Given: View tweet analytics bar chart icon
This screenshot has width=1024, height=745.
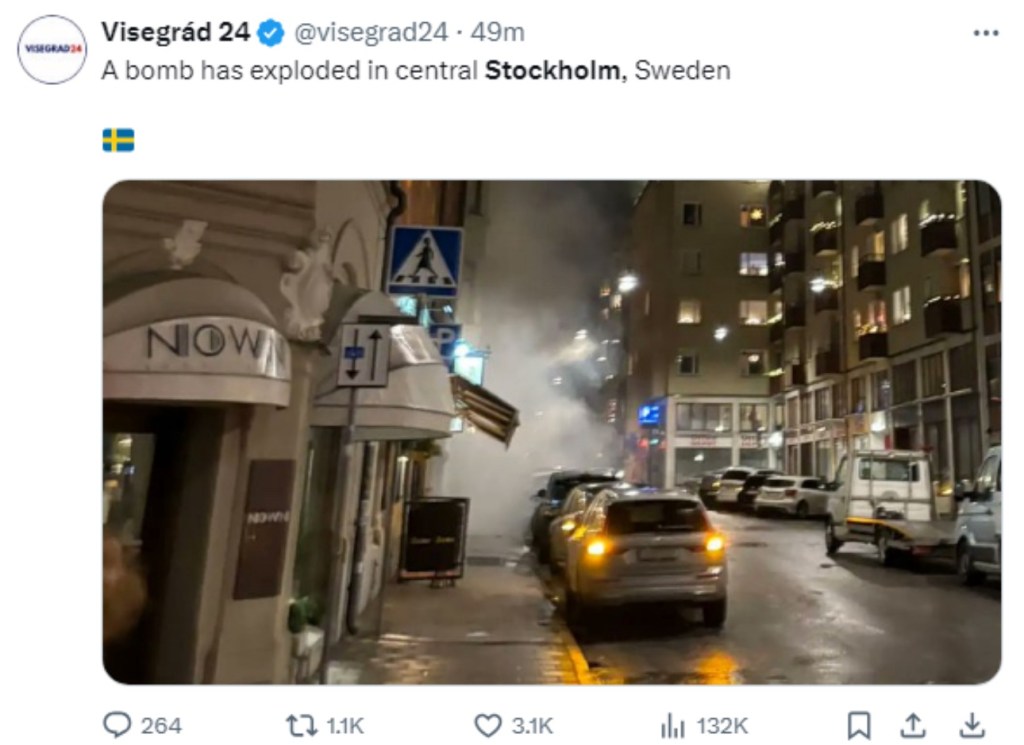Looking at the screenshot, I should click(x=673, y=725).
